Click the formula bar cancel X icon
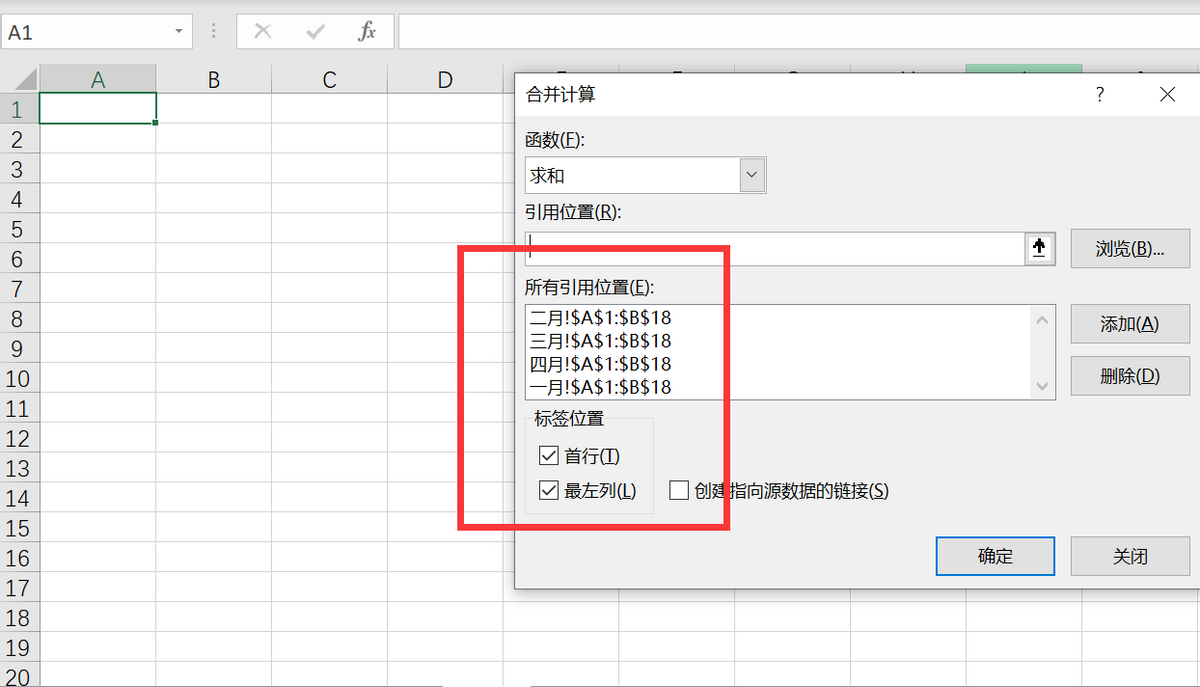The height and width of the screenshot is (687, 1200). click(263, 31)
